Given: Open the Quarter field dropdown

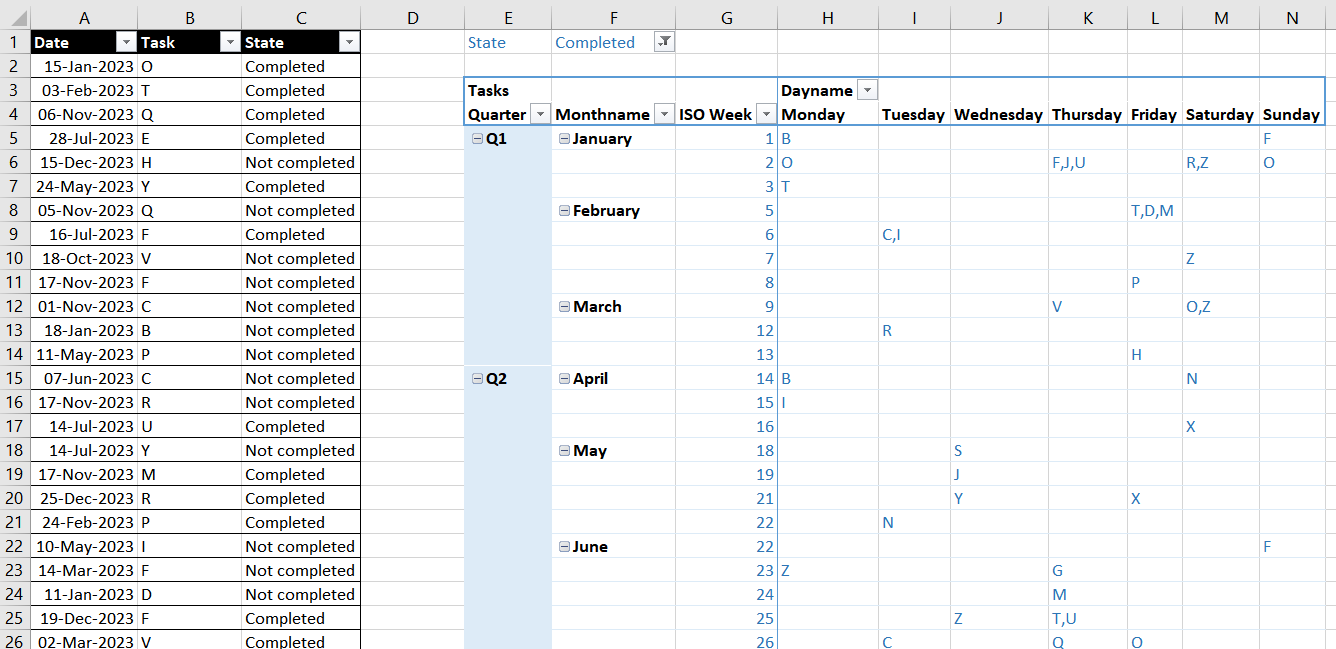Looking at the screenshot, I should [540, 114].
